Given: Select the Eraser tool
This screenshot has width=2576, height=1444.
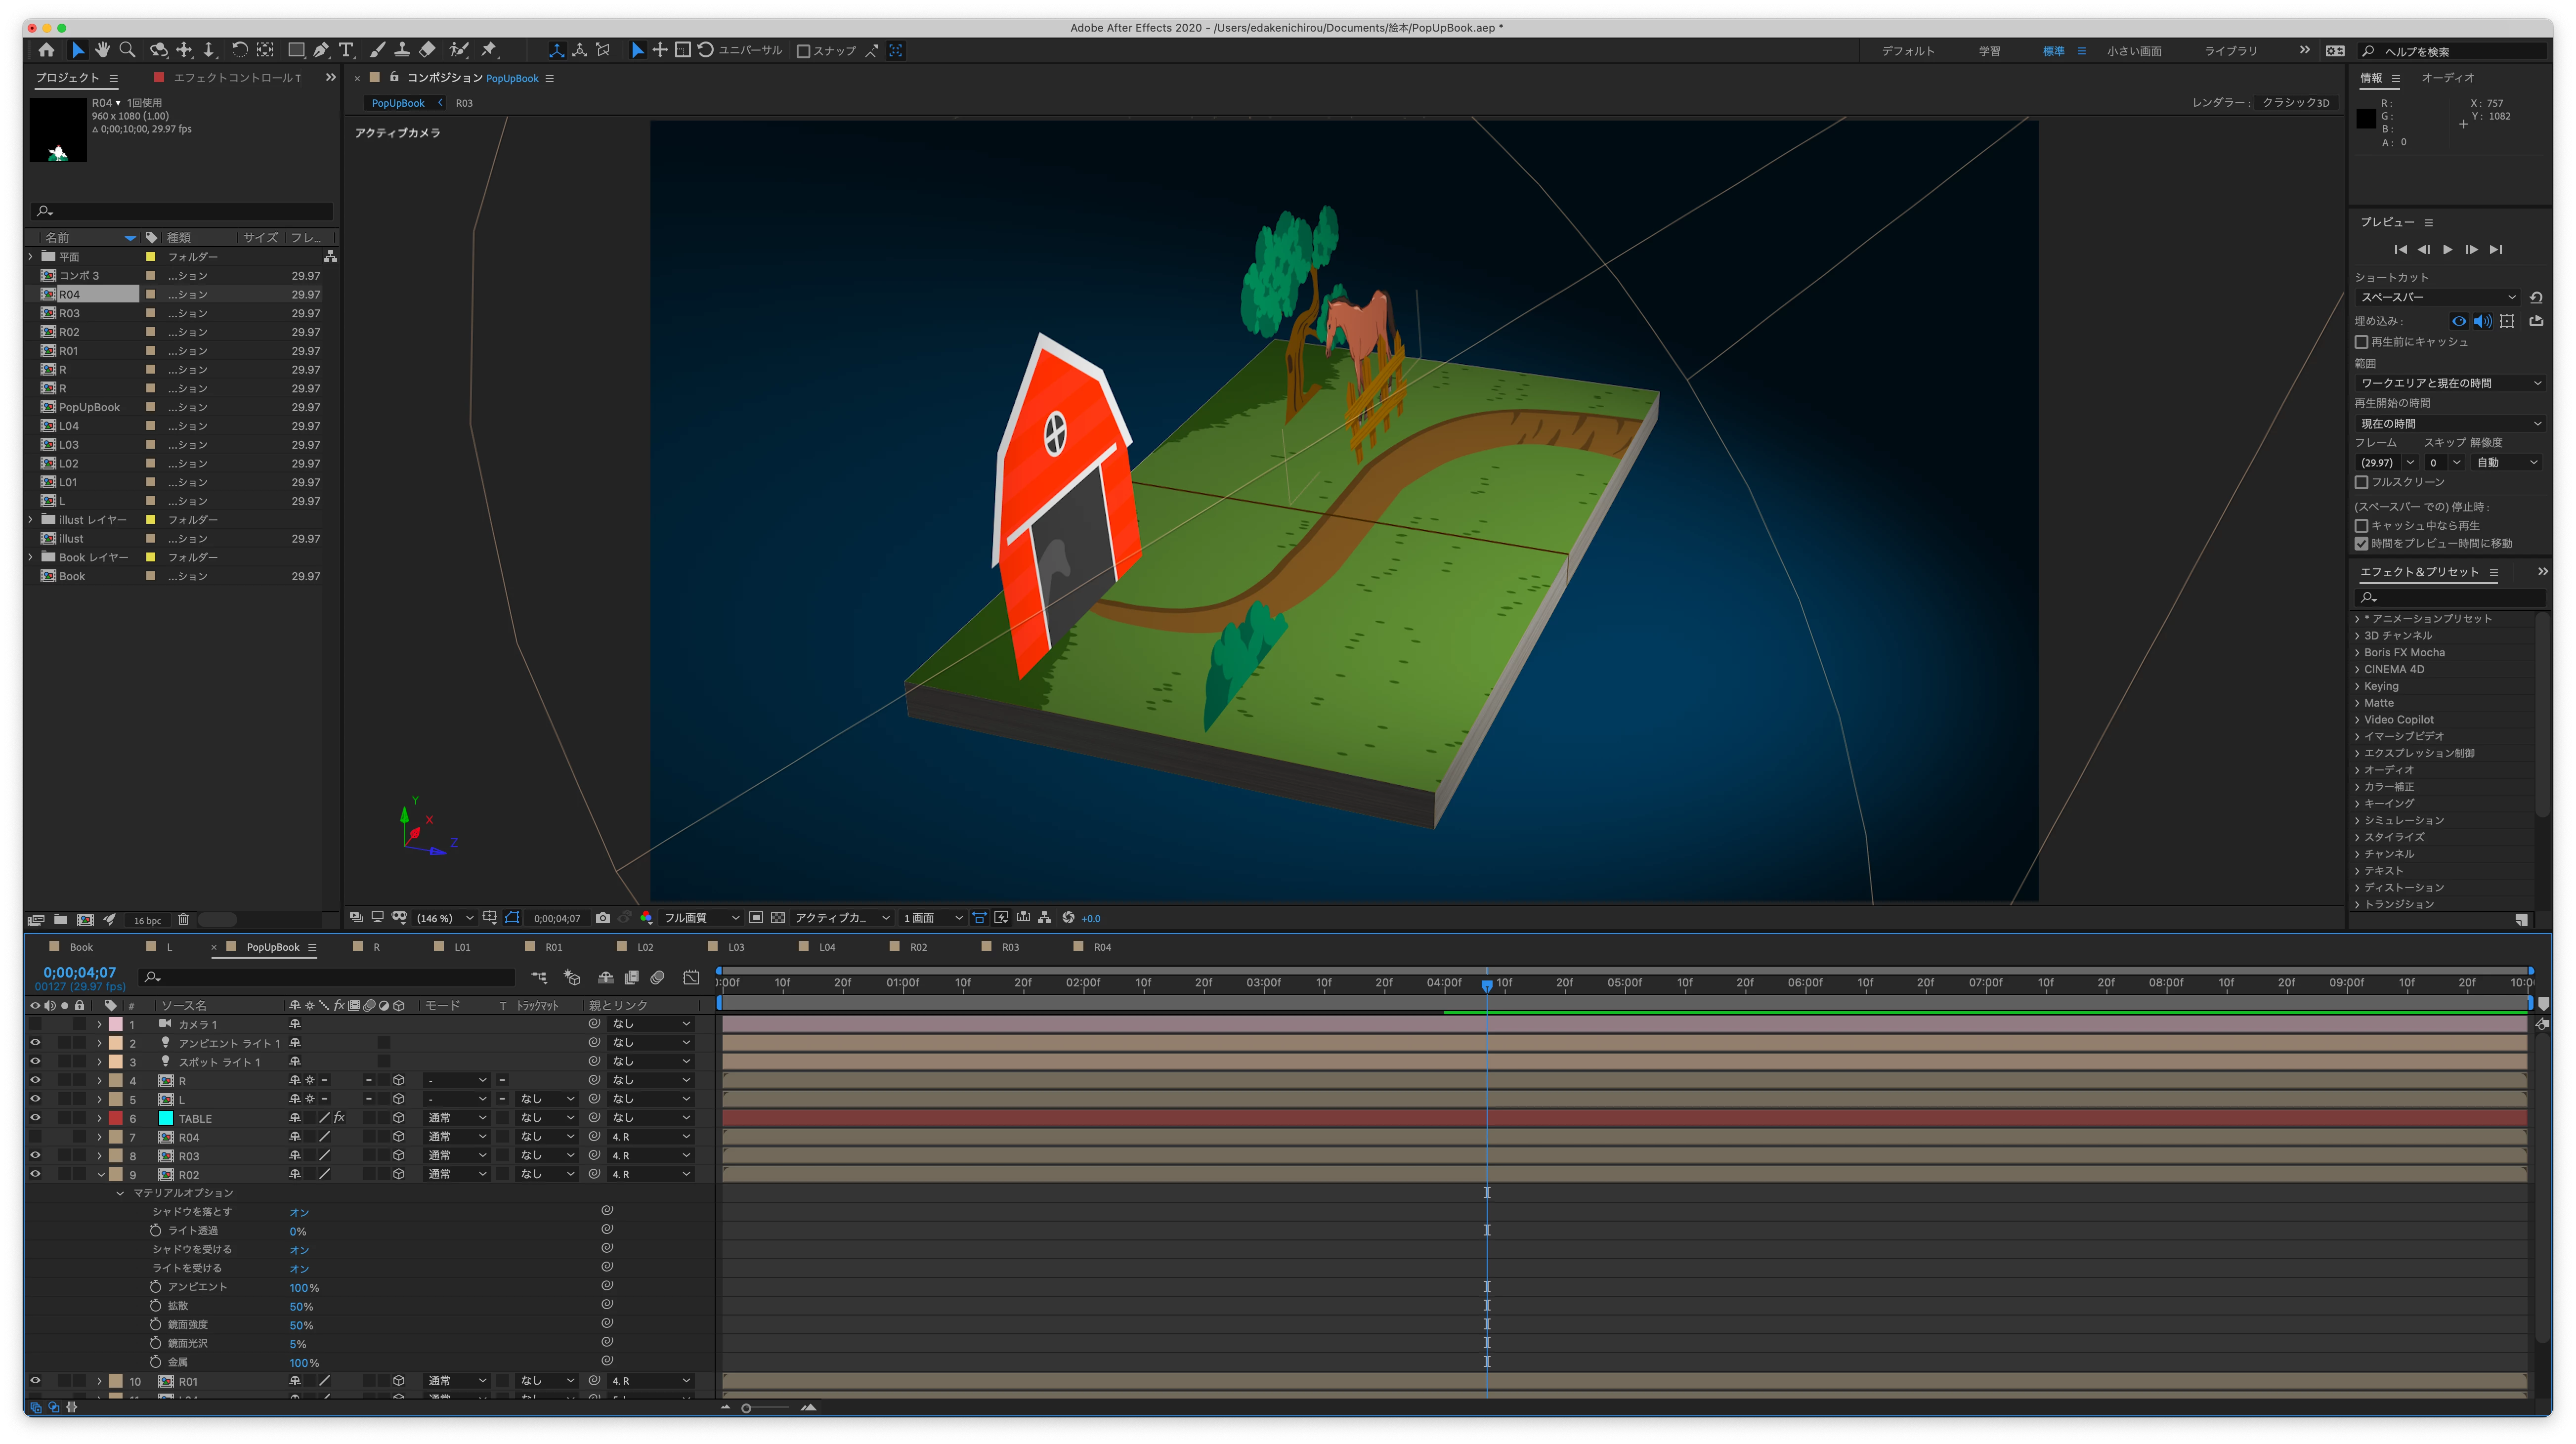Looking at the screenshot, I should coord(427,50).
